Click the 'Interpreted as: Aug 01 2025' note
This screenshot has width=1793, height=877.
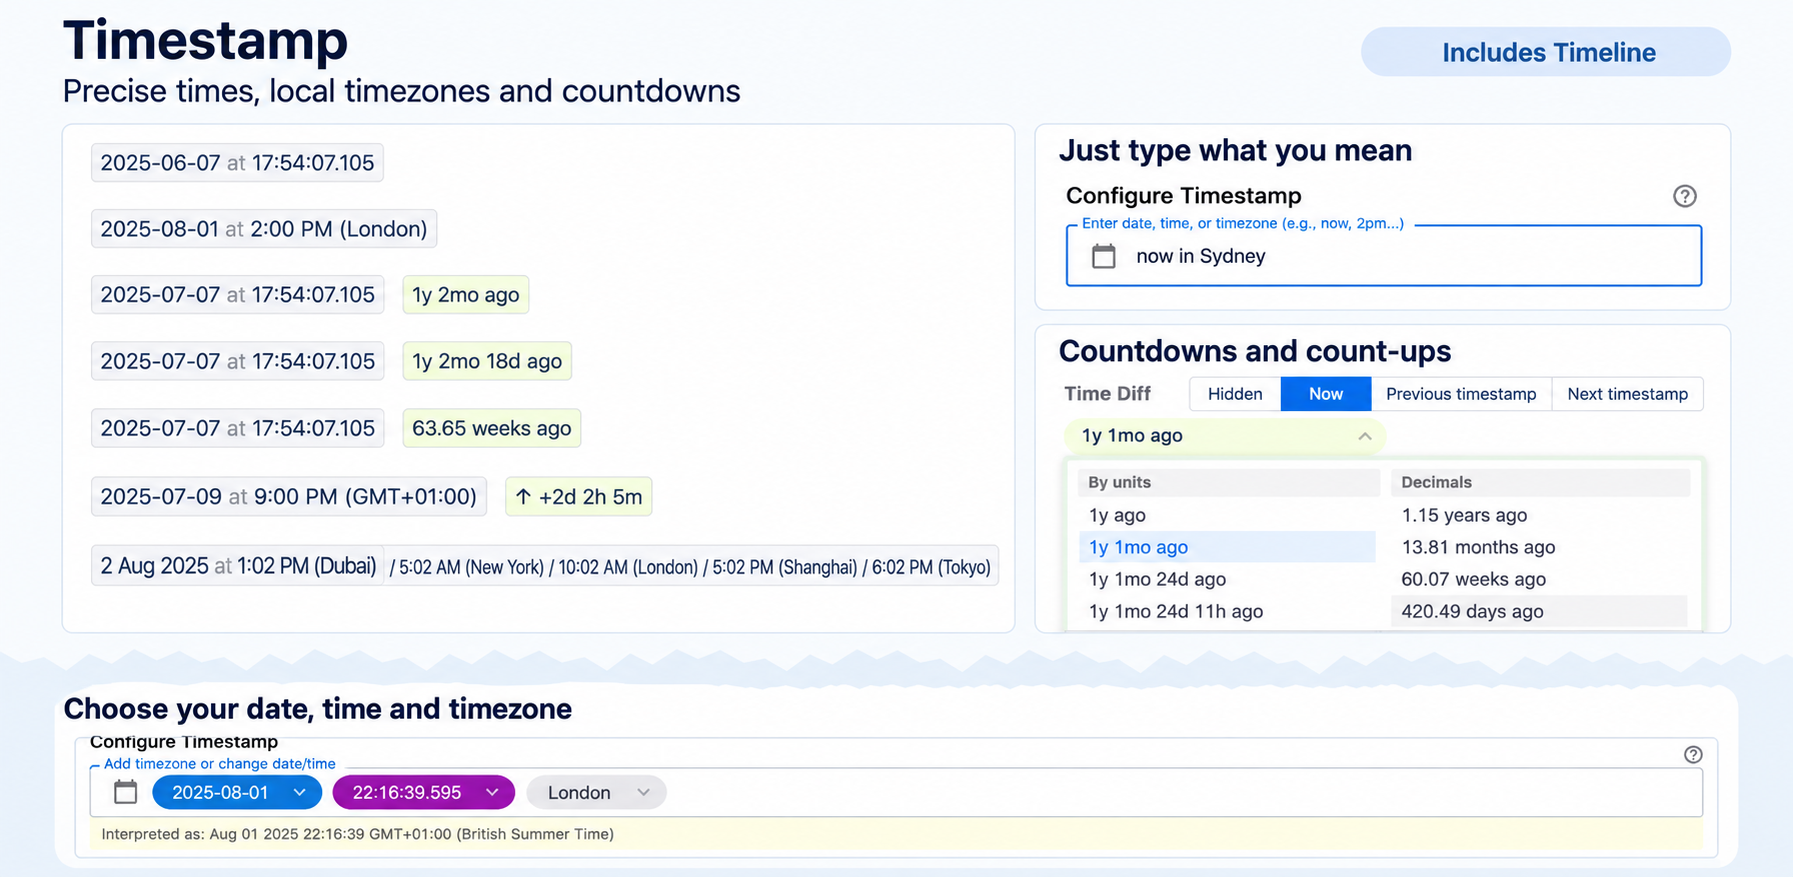pos(358,834)
